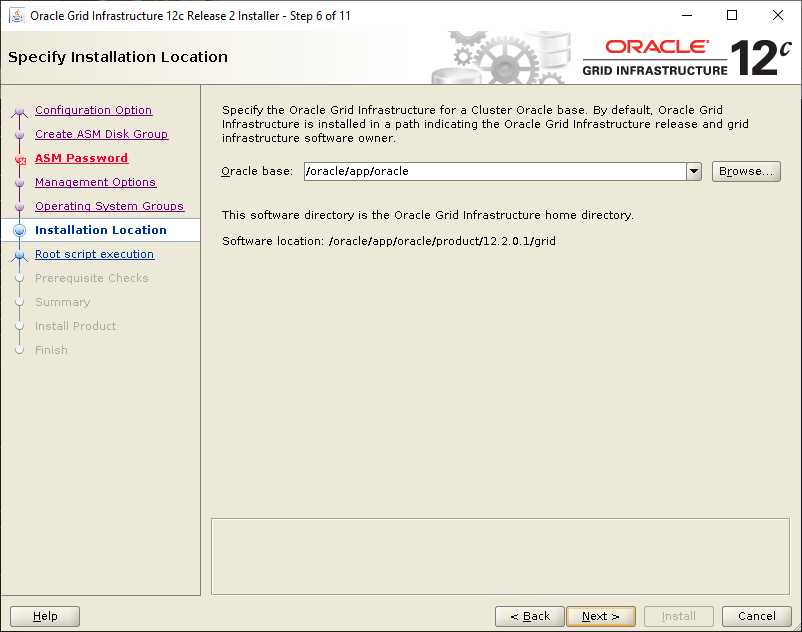Click into the Oracle base path field
This screenshot has width=802, height=632.
tap(495, 171)
